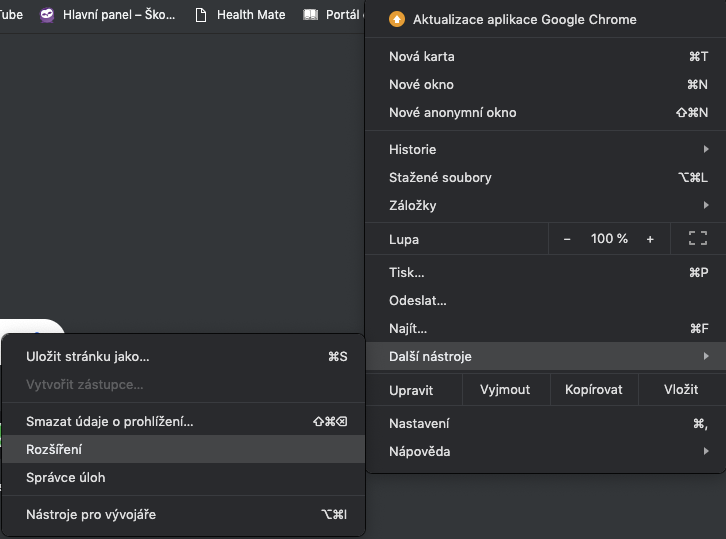Click the Vložit button
Screen dimensions: 726x539
(x=681, y=389)
